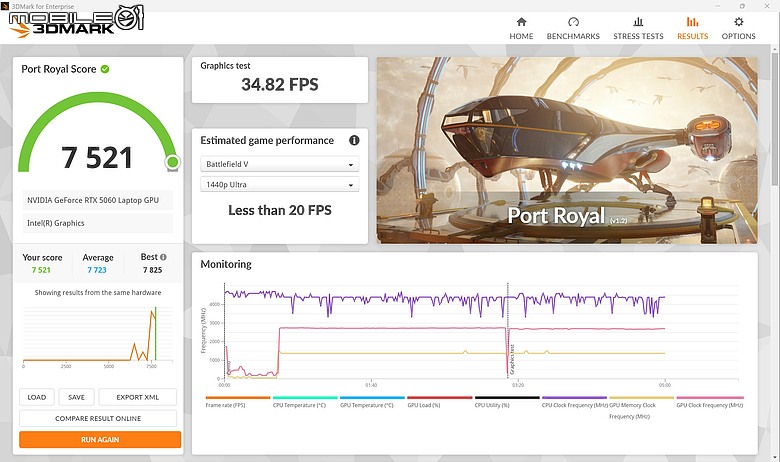The width and height of the screenshot is (780, 462).
Task: Switch to Stress Tests tab
Action: (638, 28)
